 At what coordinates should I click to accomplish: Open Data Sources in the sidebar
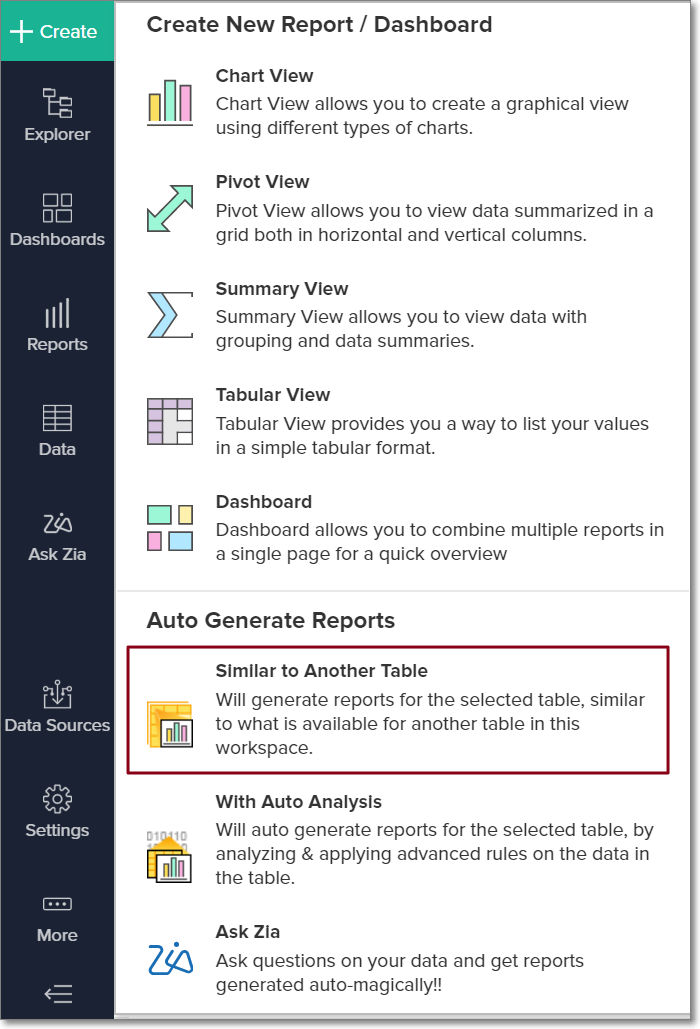pyautogui.click(x=58, y=706)
